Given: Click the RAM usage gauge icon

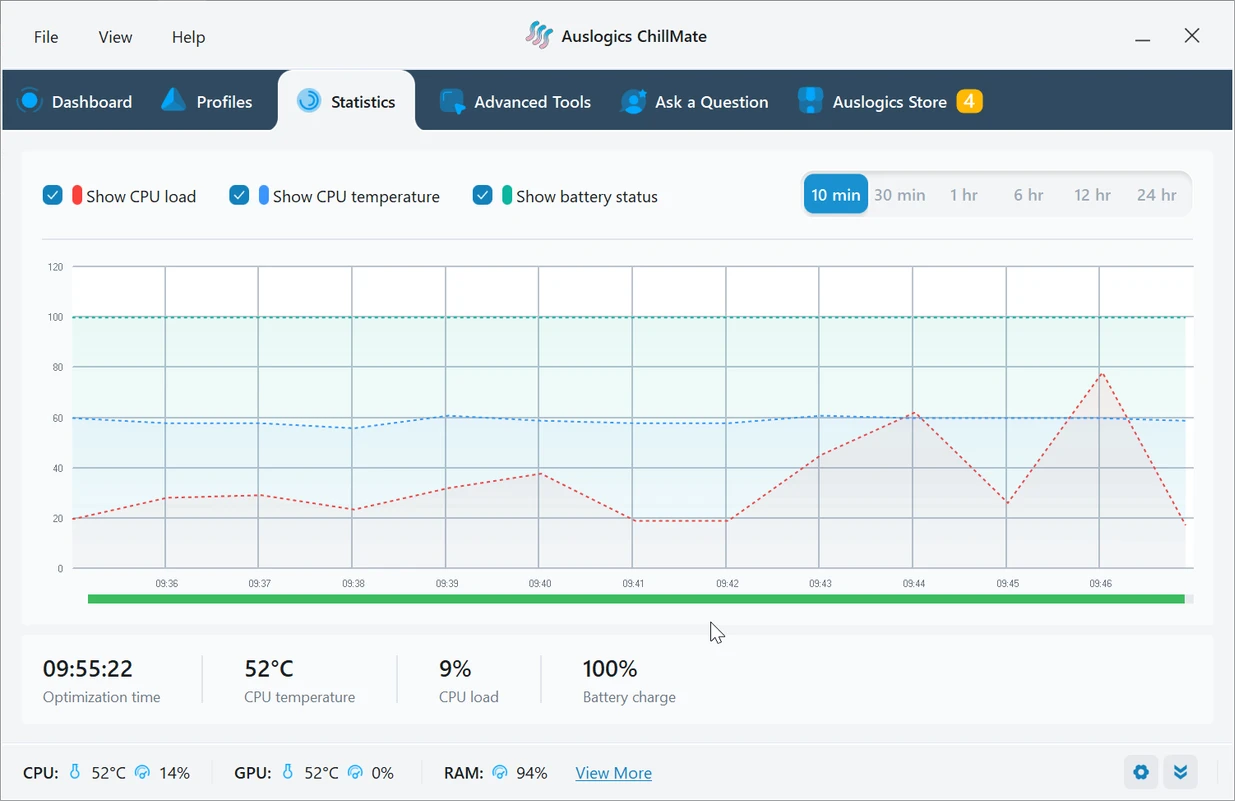Looking at the screenshot, I should point(499,772).
